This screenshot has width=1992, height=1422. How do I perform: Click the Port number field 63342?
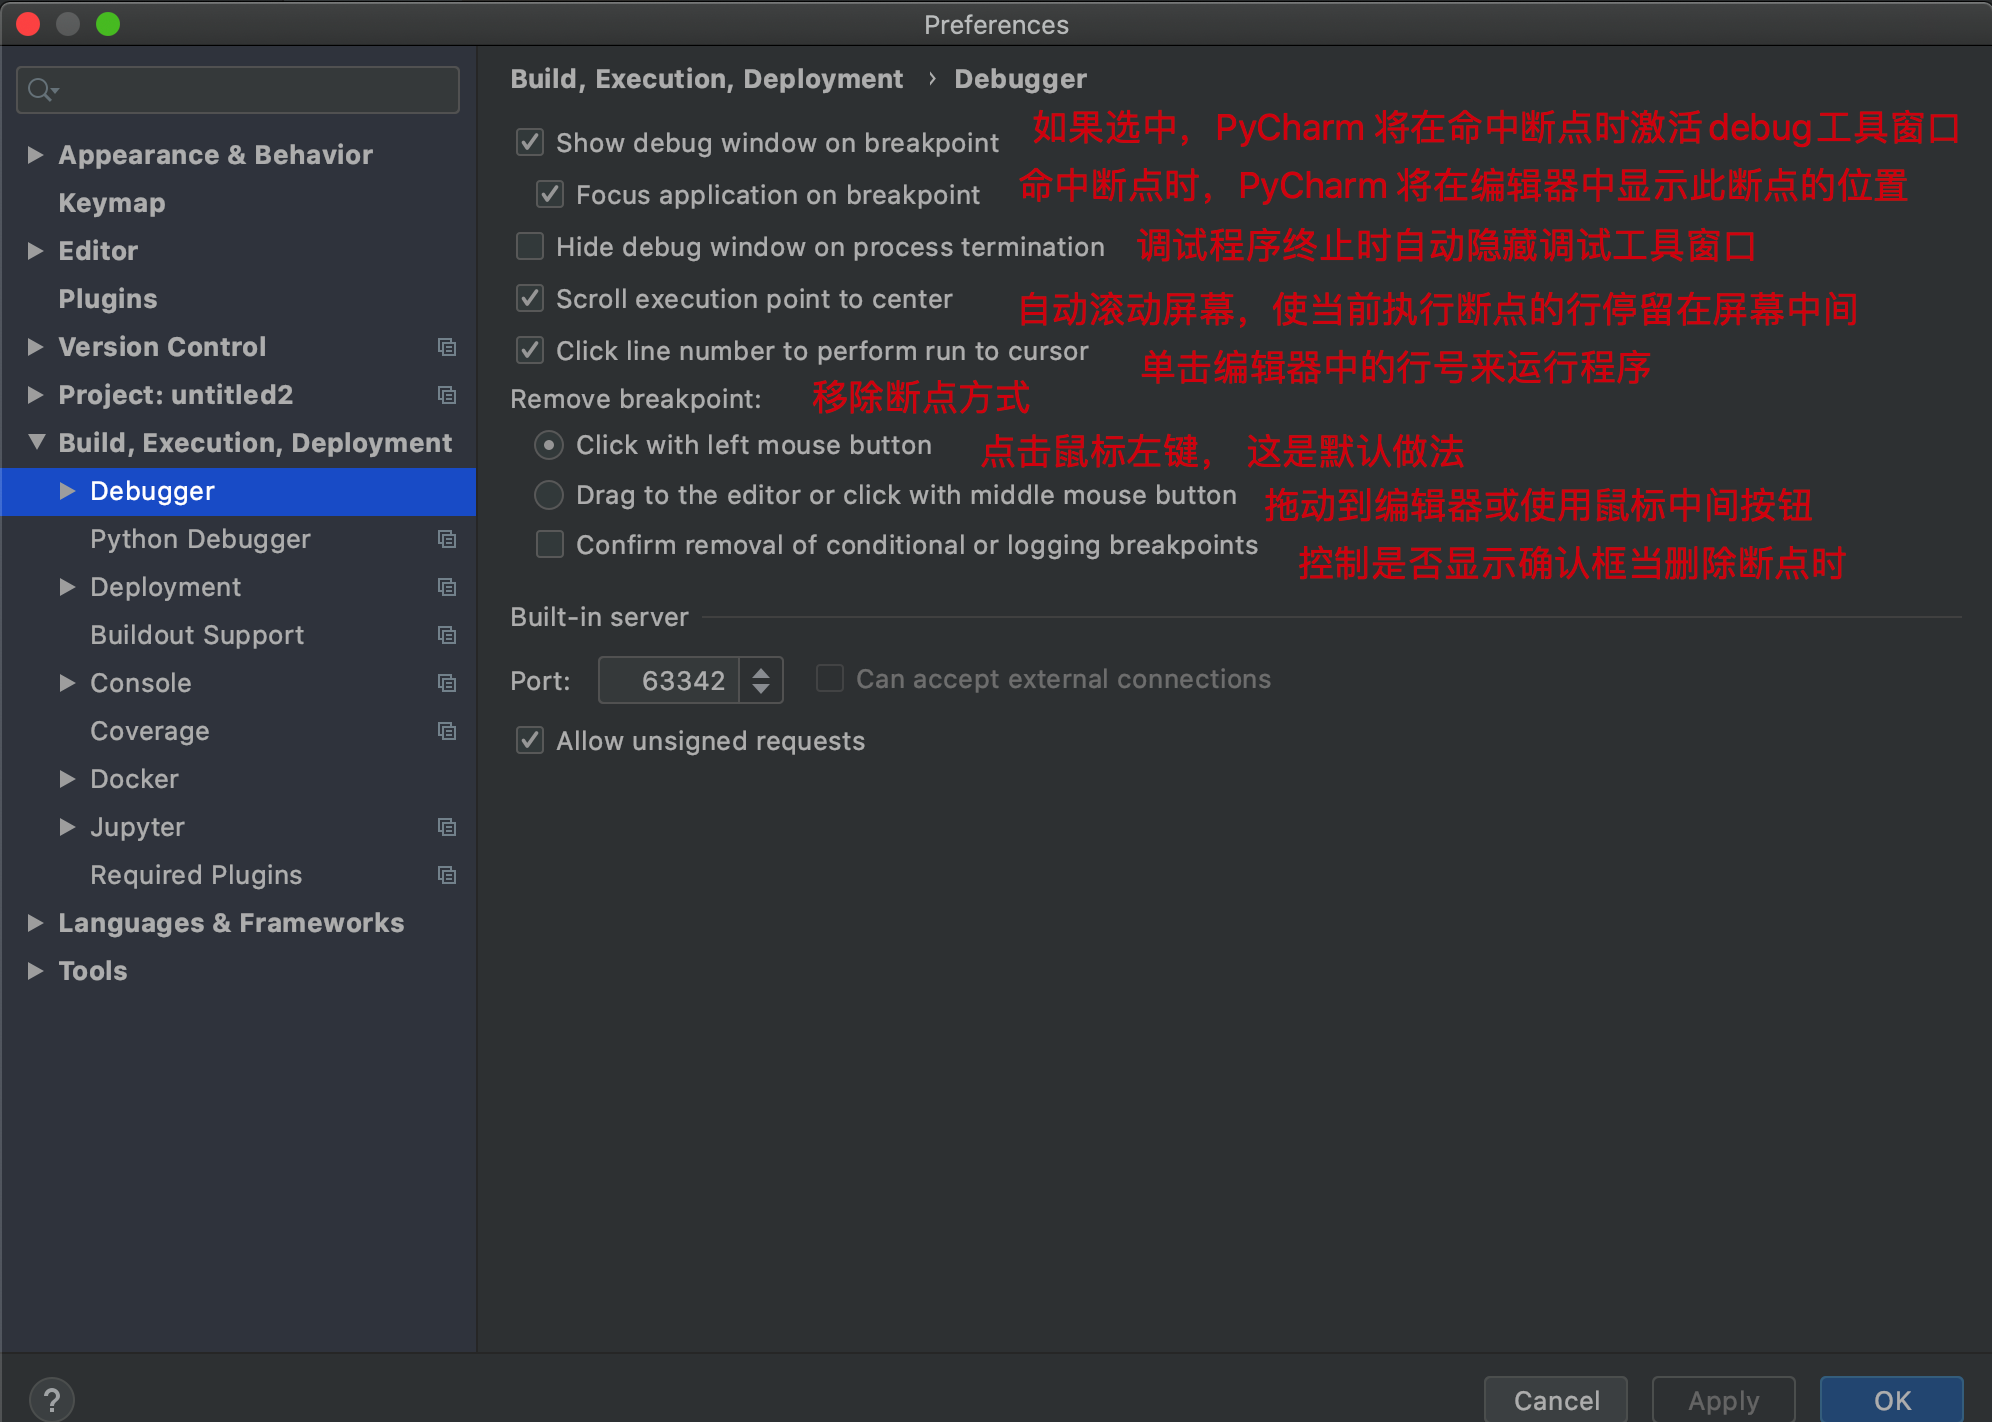click(669, 680)
